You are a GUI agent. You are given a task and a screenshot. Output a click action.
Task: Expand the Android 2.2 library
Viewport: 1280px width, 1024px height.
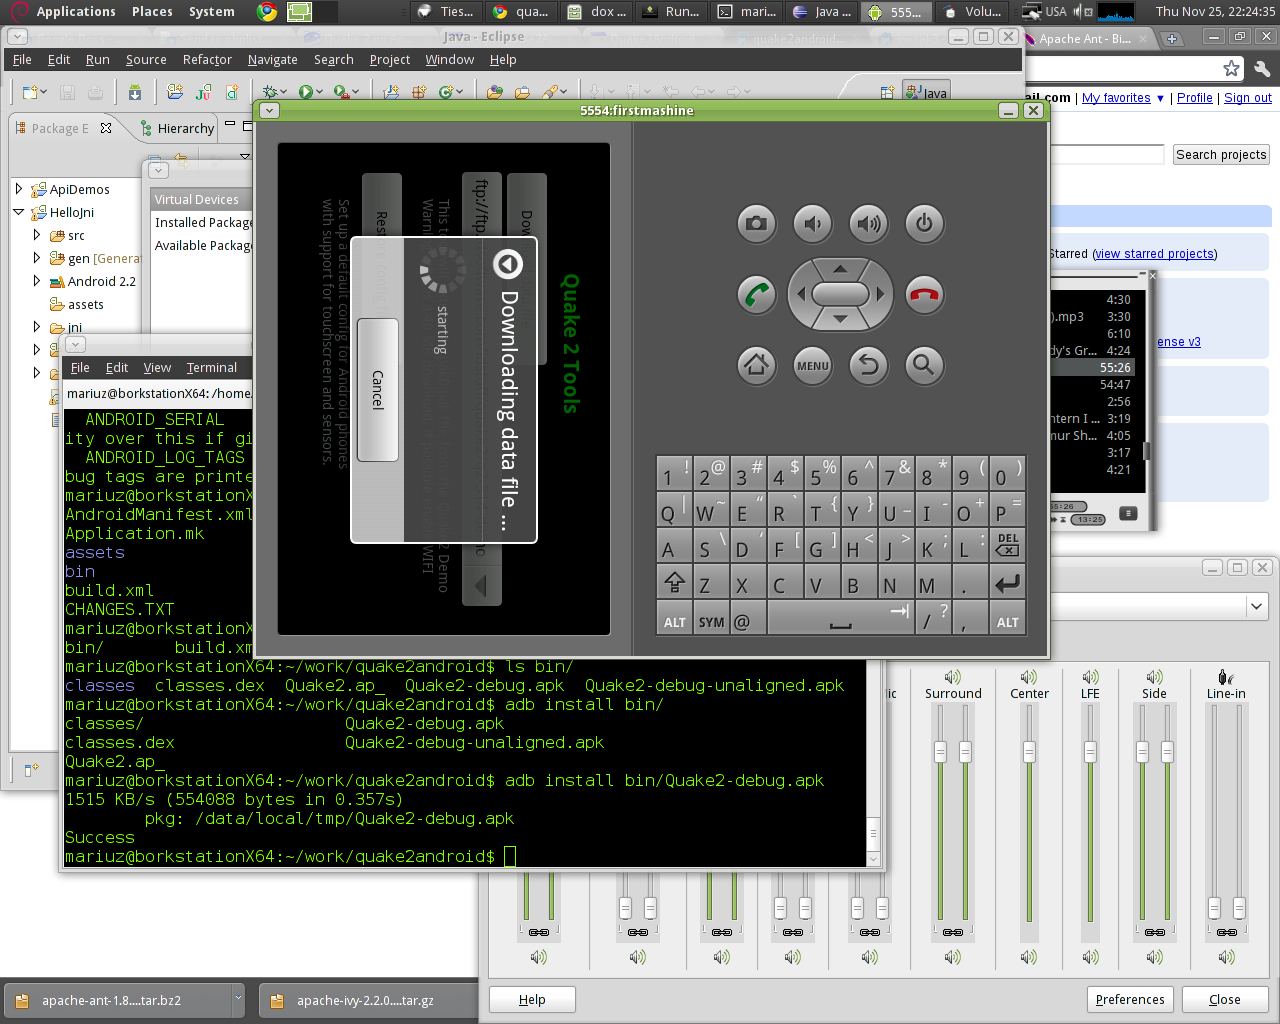[x=37, y=280]
